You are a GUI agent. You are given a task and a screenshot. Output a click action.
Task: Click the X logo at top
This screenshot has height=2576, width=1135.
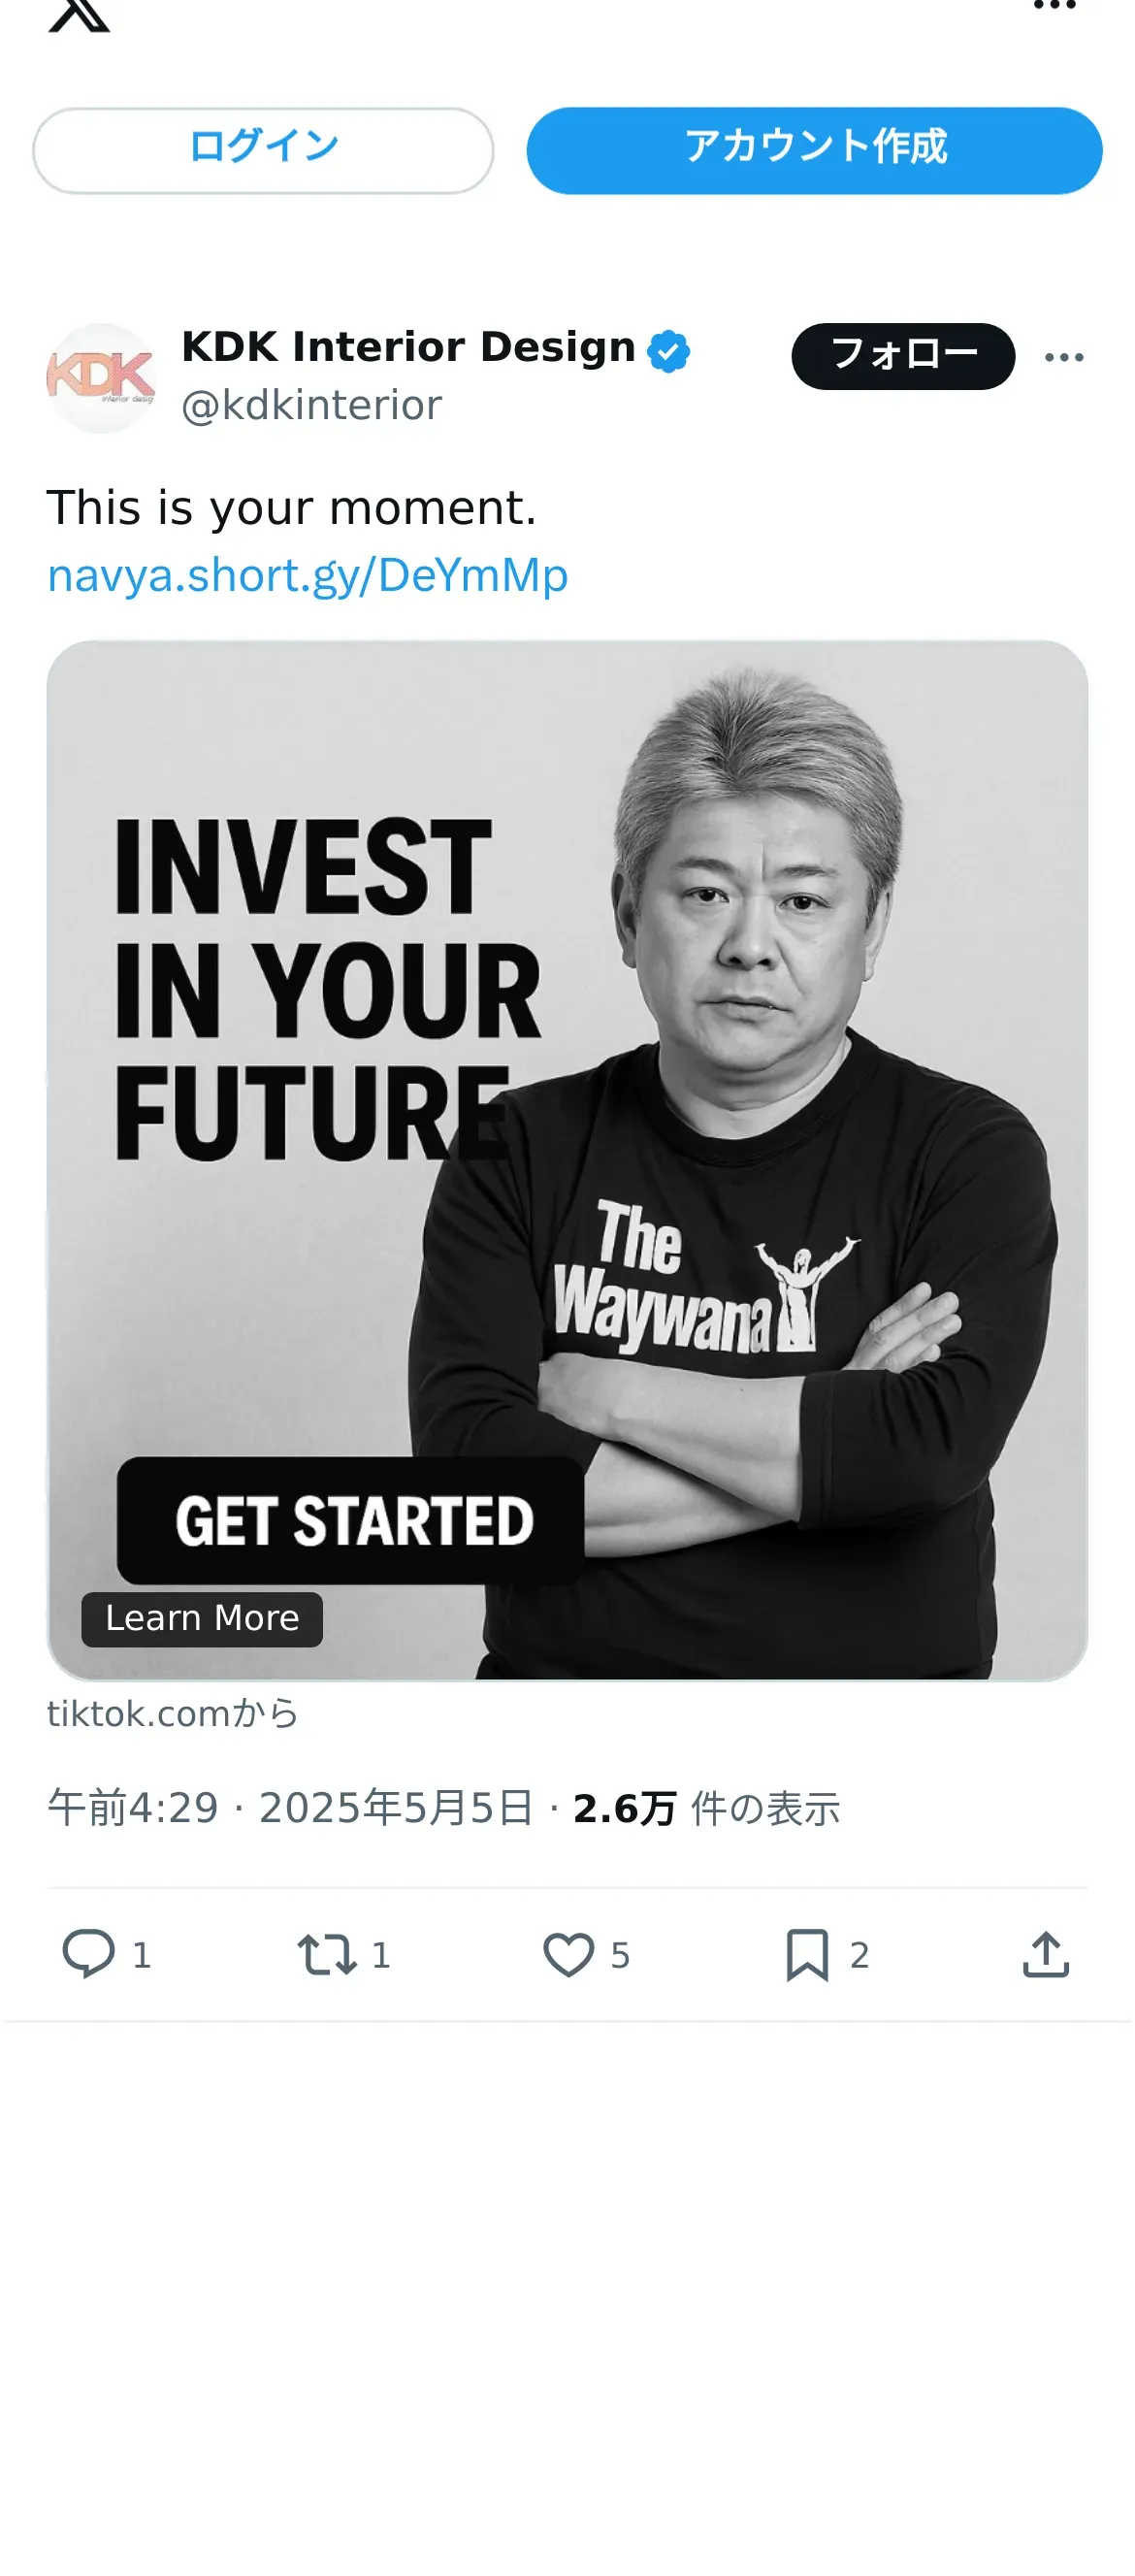(79, 14)
